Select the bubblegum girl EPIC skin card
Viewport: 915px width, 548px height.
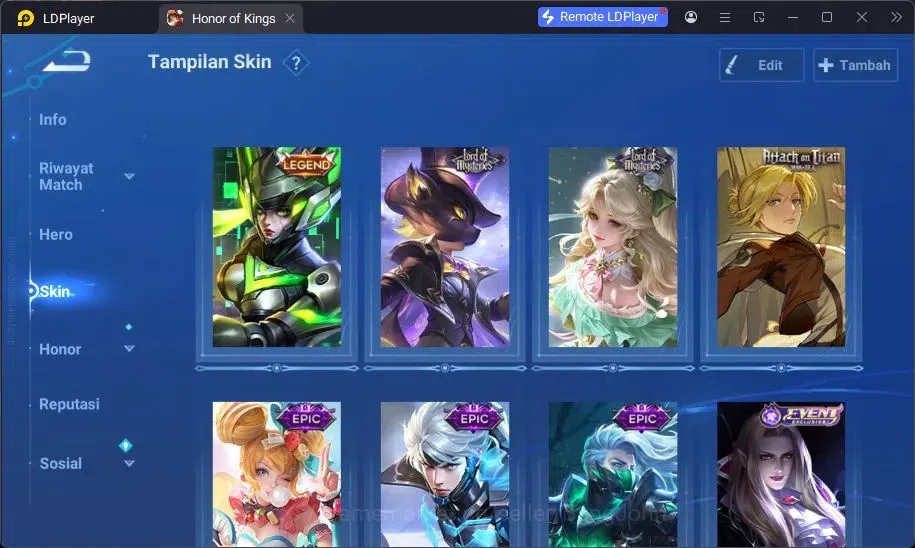(x=277, y=474)
